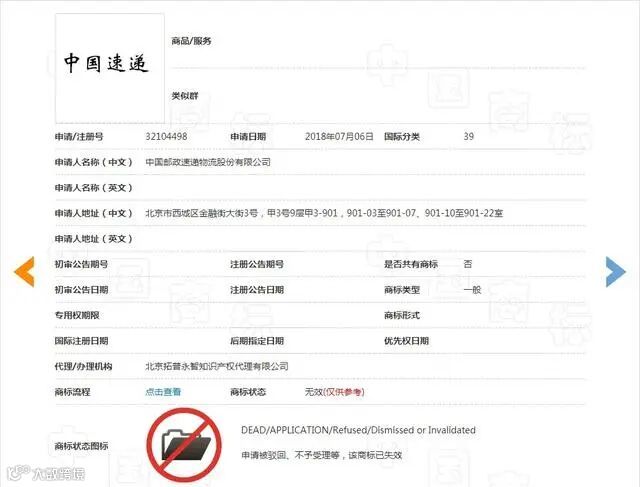The height and width of the screenshot is (487, 640).
Task: Select international class value 39
Action: (x=469, y=136)
